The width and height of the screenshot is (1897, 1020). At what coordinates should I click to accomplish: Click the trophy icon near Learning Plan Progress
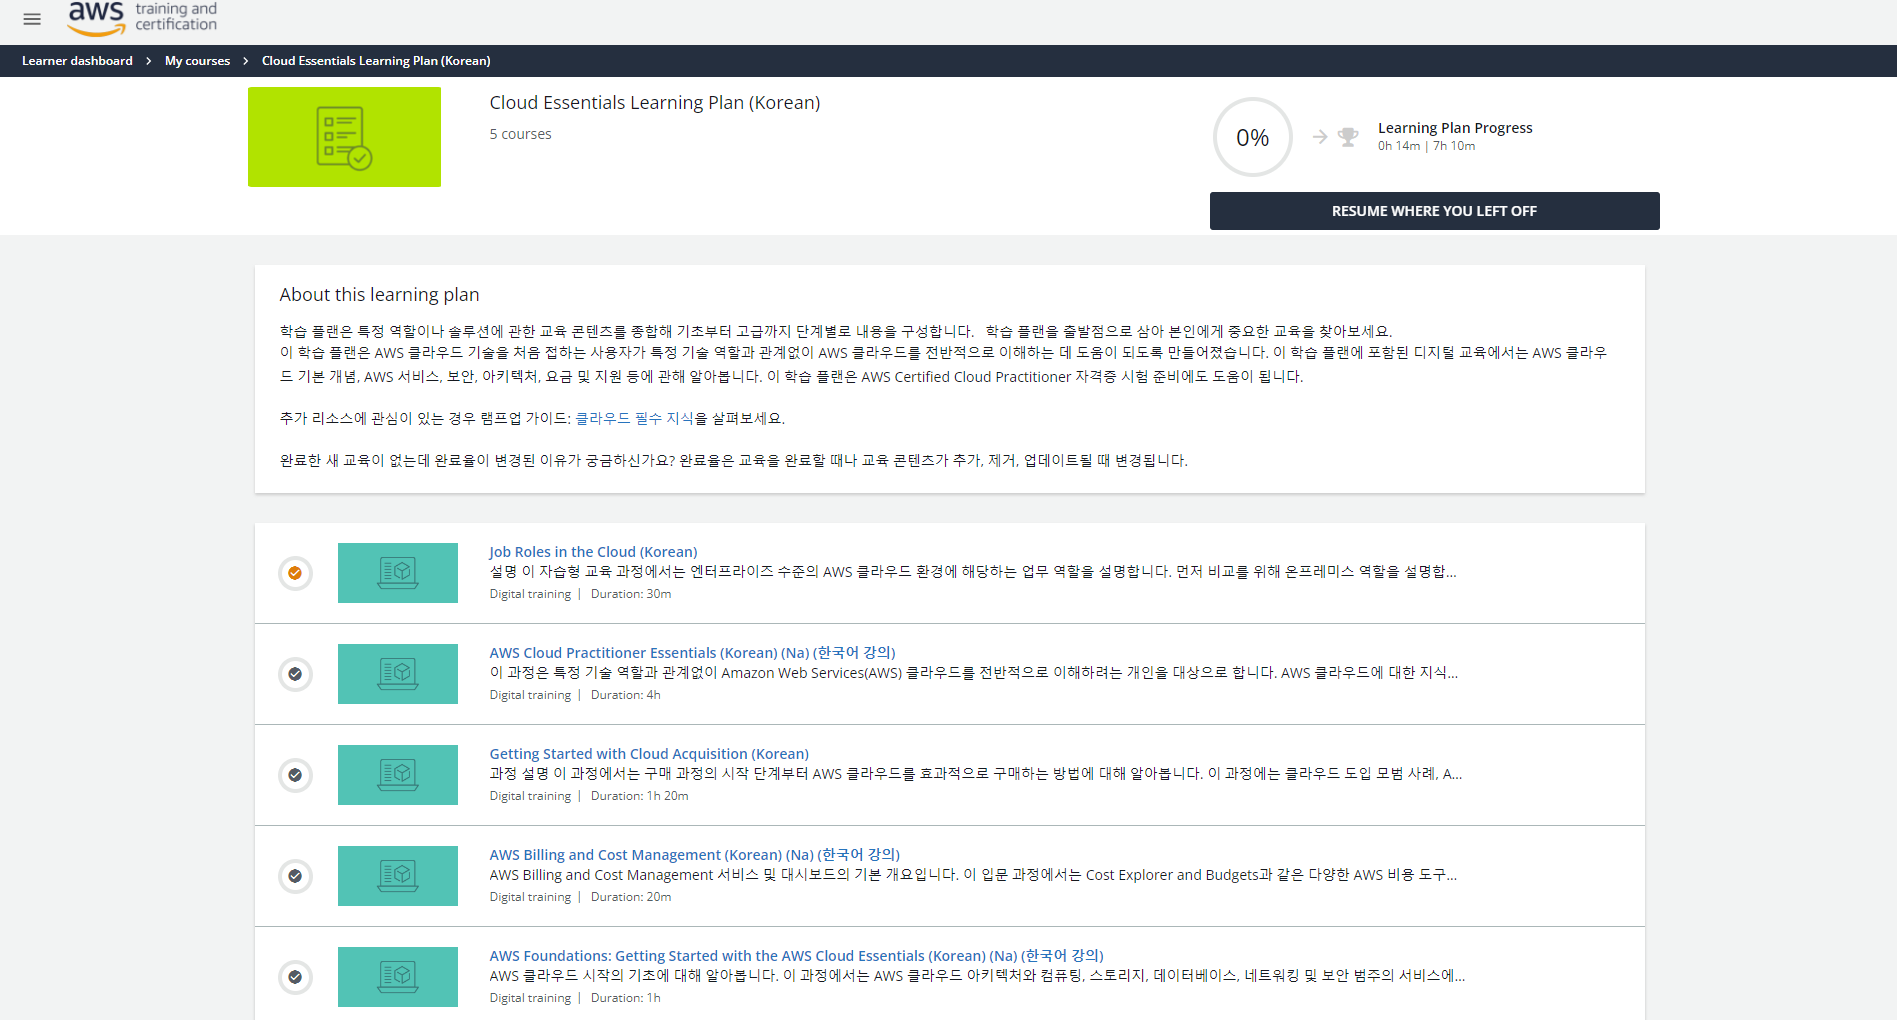1348,137
